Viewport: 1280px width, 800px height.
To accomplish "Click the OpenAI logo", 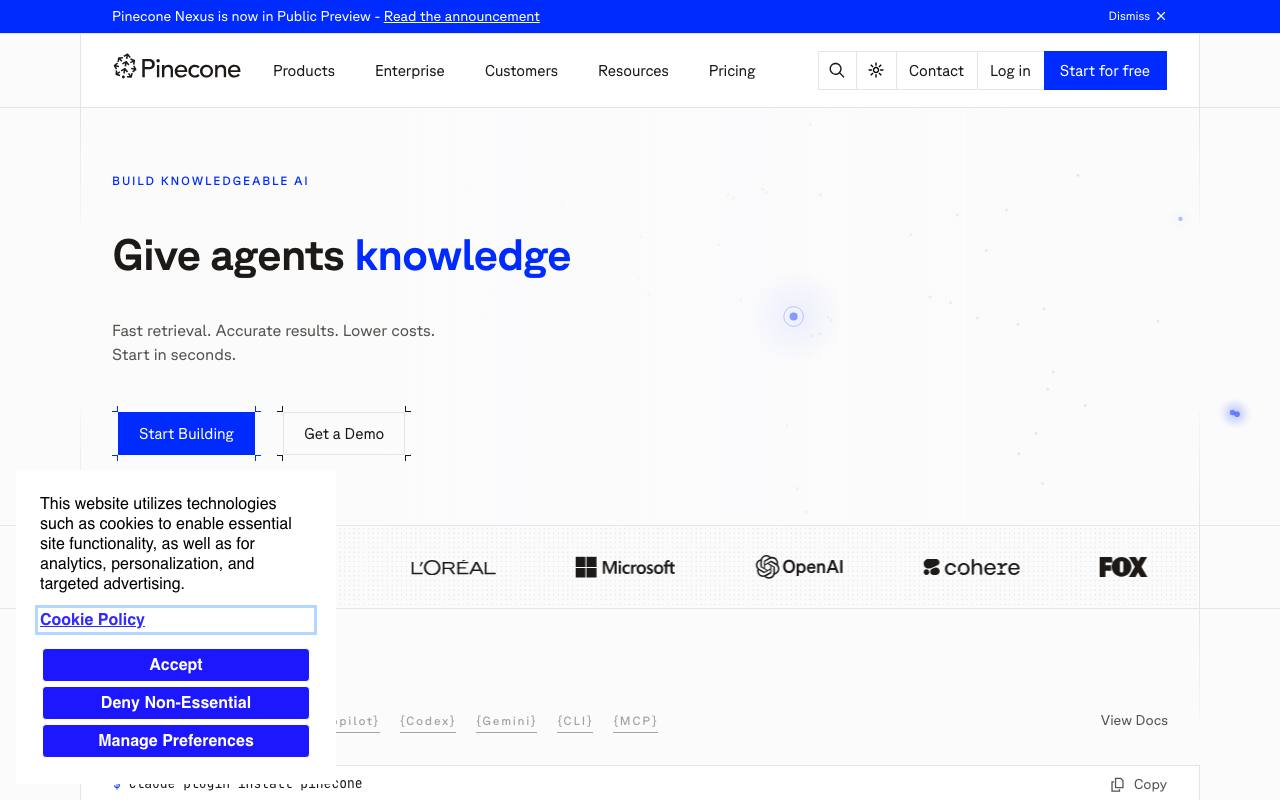I will tap(799, 567).
